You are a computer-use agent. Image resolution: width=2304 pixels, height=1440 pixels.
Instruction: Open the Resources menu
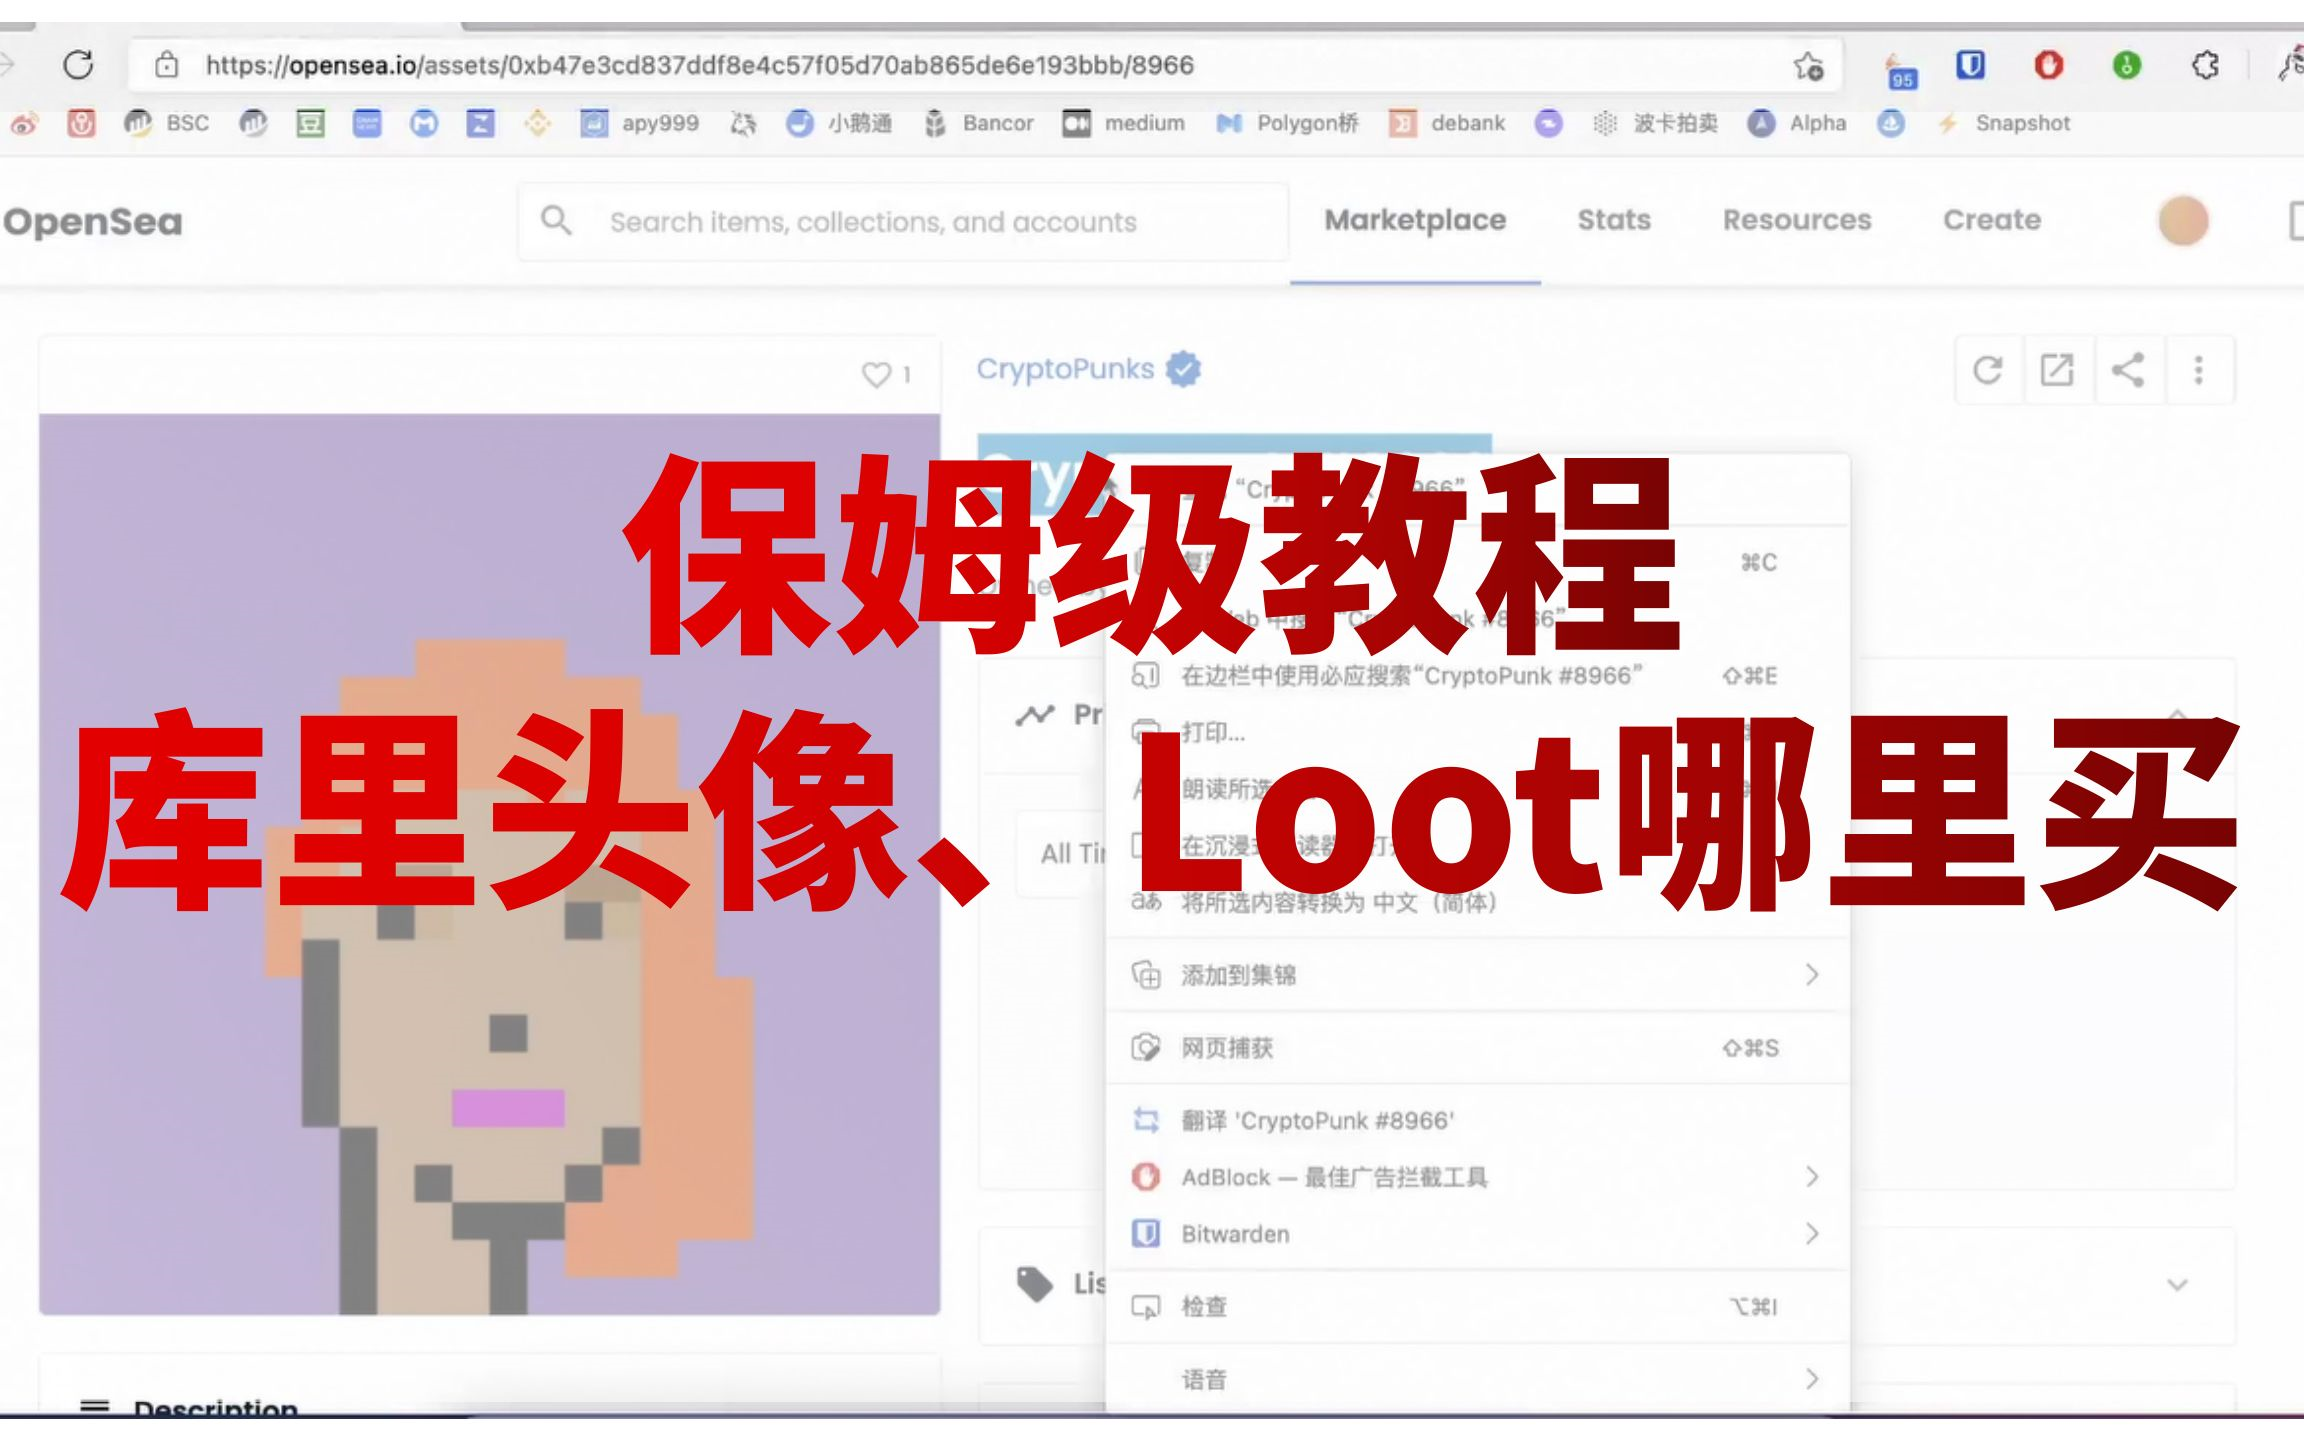point(1797,220)
